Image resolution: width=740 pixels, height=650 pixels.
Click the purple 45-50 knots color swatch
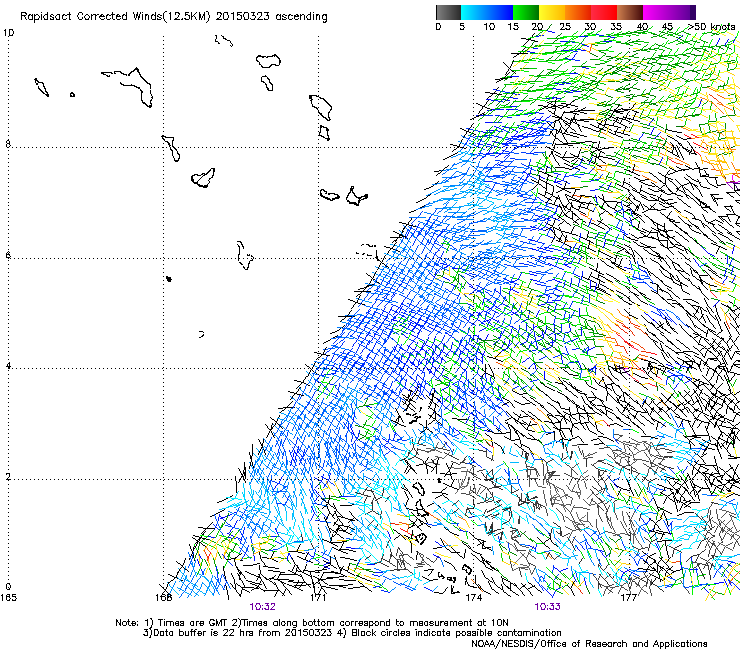click(x=681, y=12)
